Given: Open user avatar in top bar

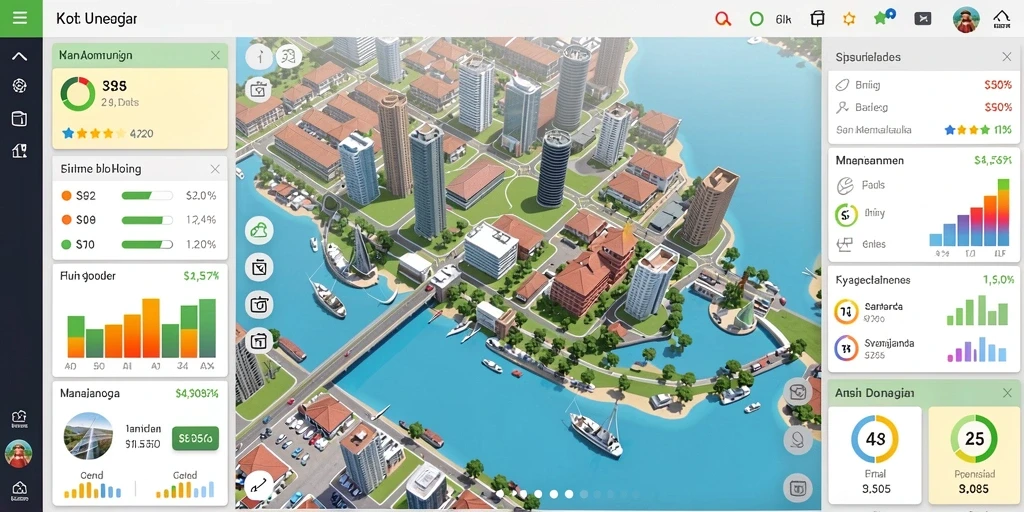Looking at the screenshot, I should tap(966, 19).
